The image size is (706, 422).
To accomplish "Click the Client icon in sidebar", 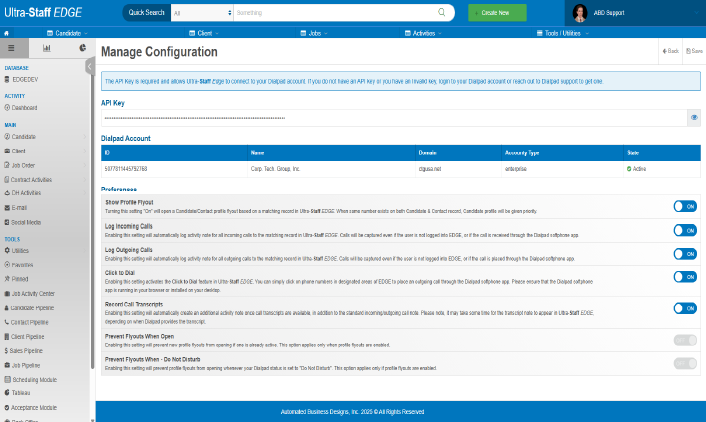I will coord(7,151).
